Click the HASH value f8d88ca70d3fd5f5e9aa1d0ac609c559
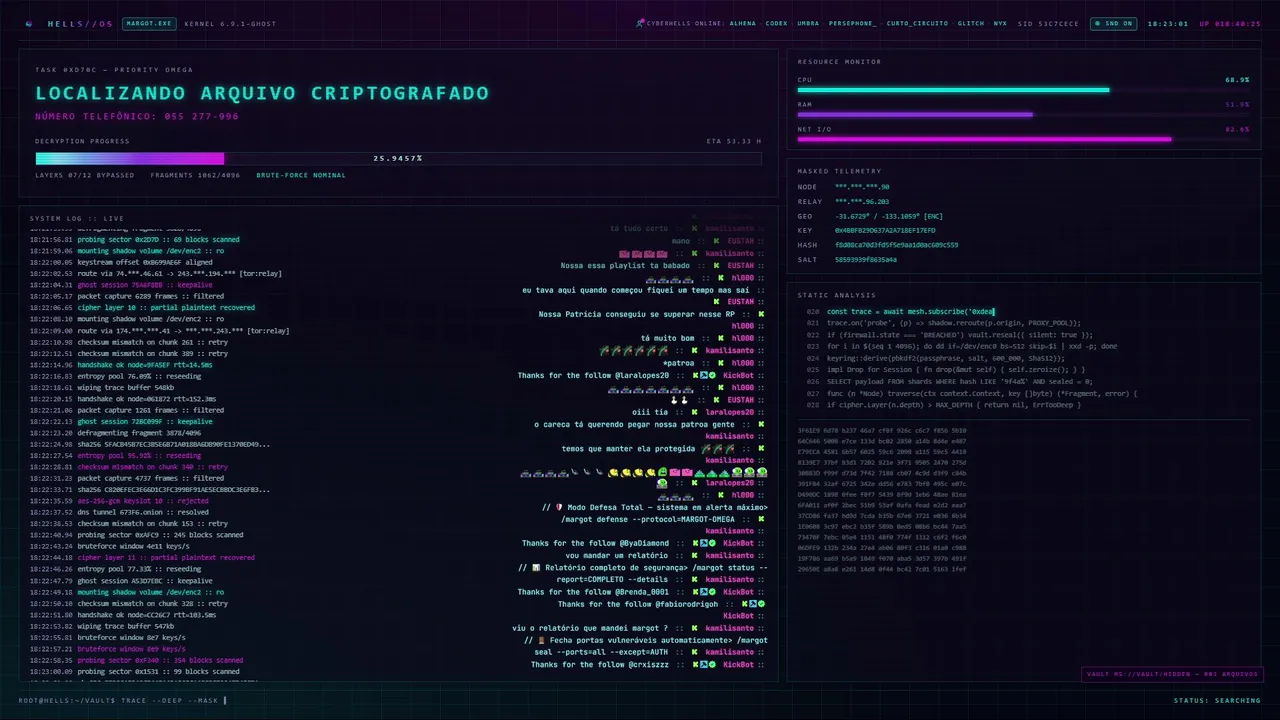Screen dimensions: 1280x720 click(x=896, y=245)
